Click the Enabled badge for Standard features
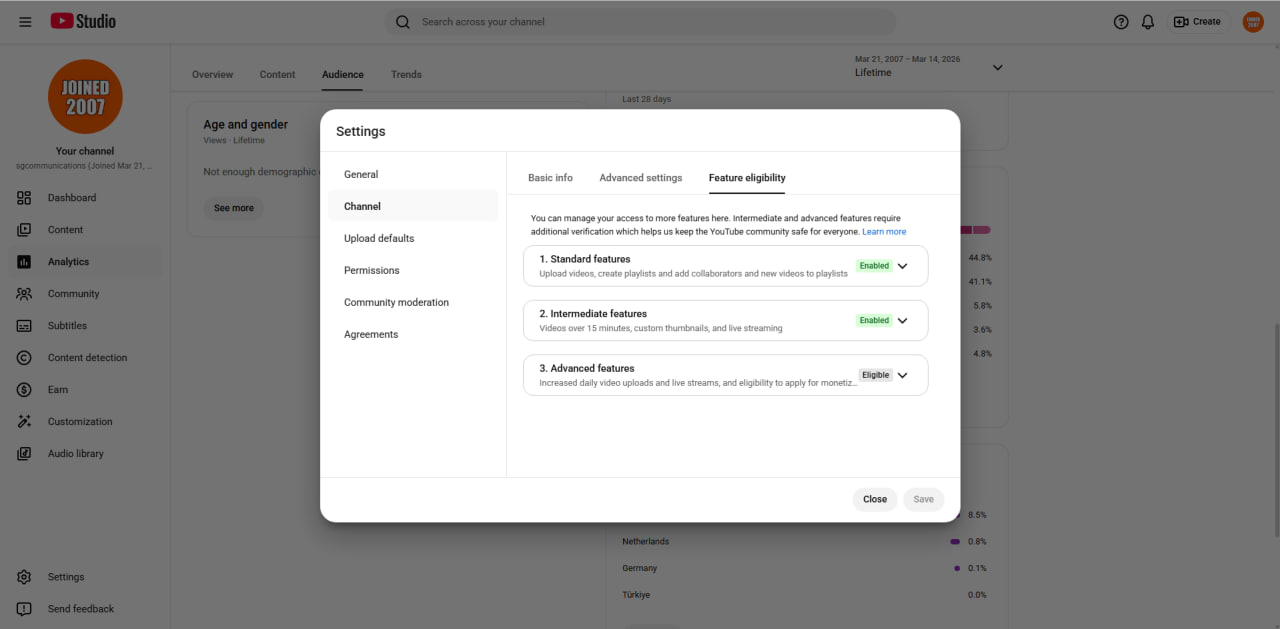Screen dimensions: 1280x629 click(x=874, y=266)
